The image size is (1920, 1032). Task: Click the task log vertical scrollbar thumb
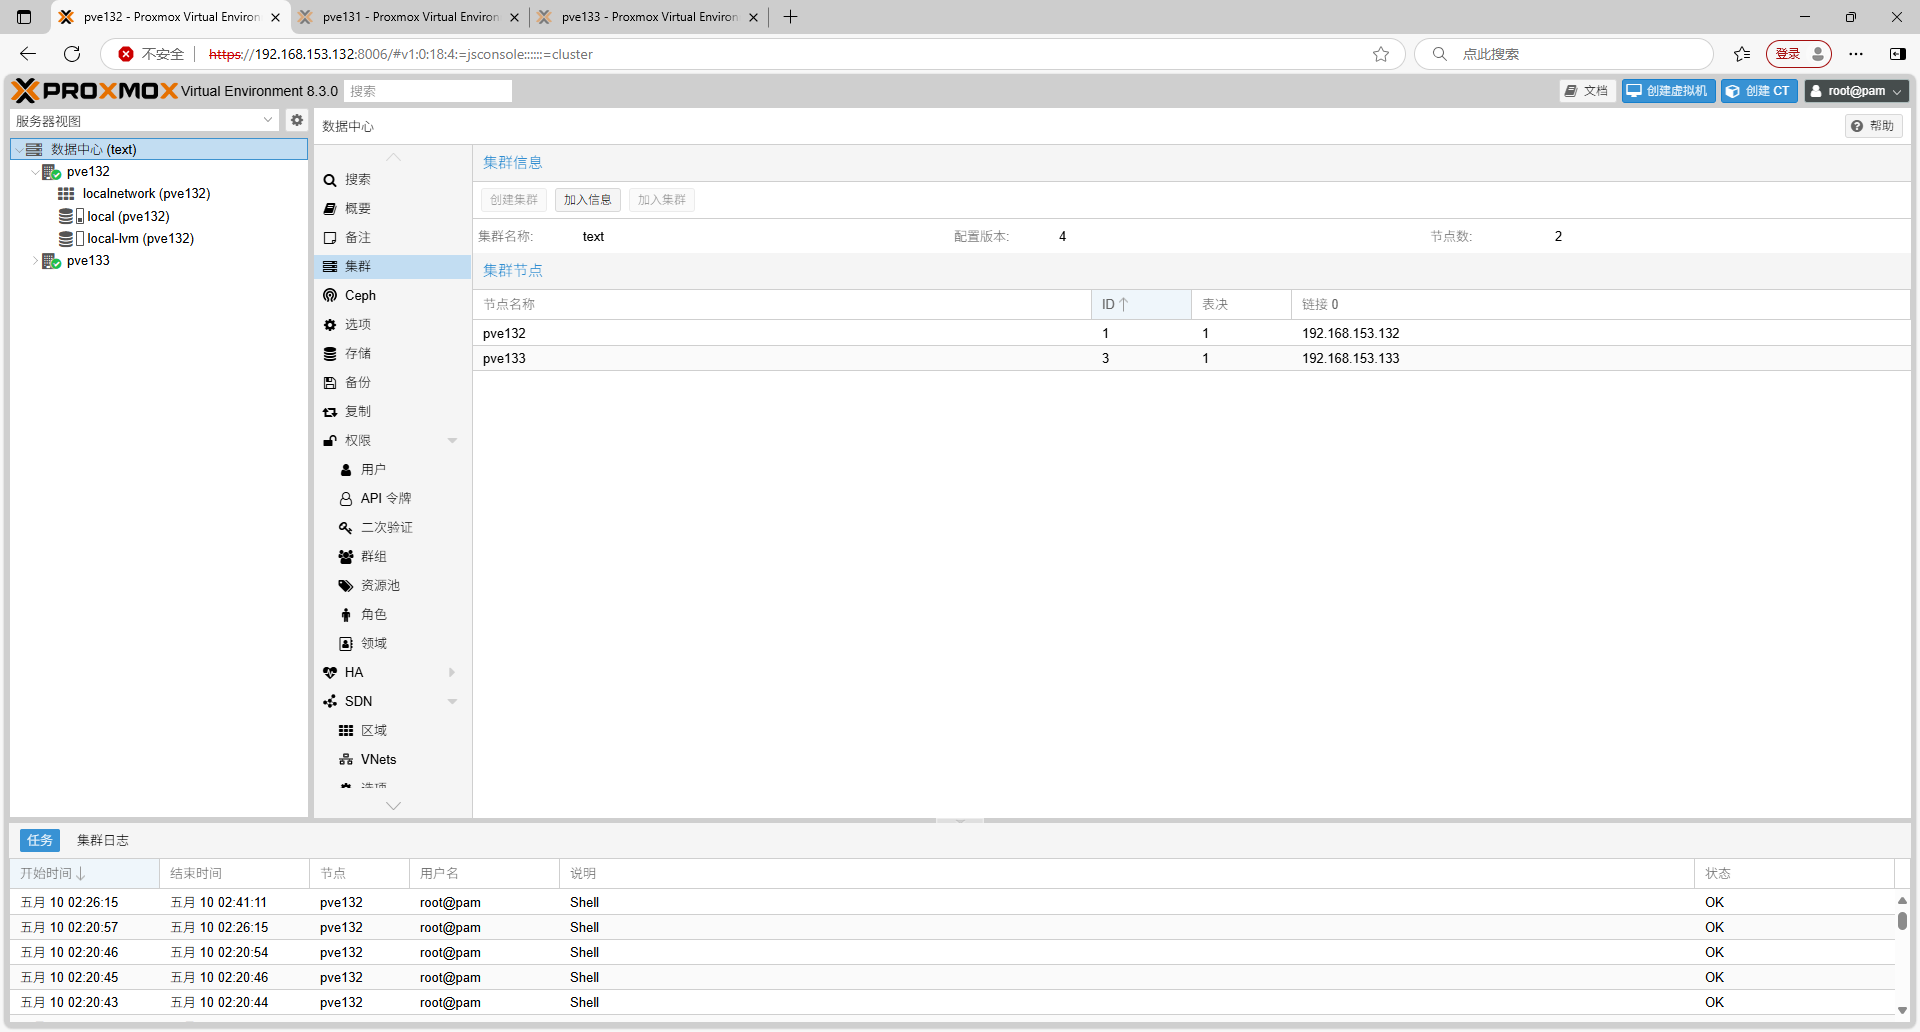tap(1902, 921)
